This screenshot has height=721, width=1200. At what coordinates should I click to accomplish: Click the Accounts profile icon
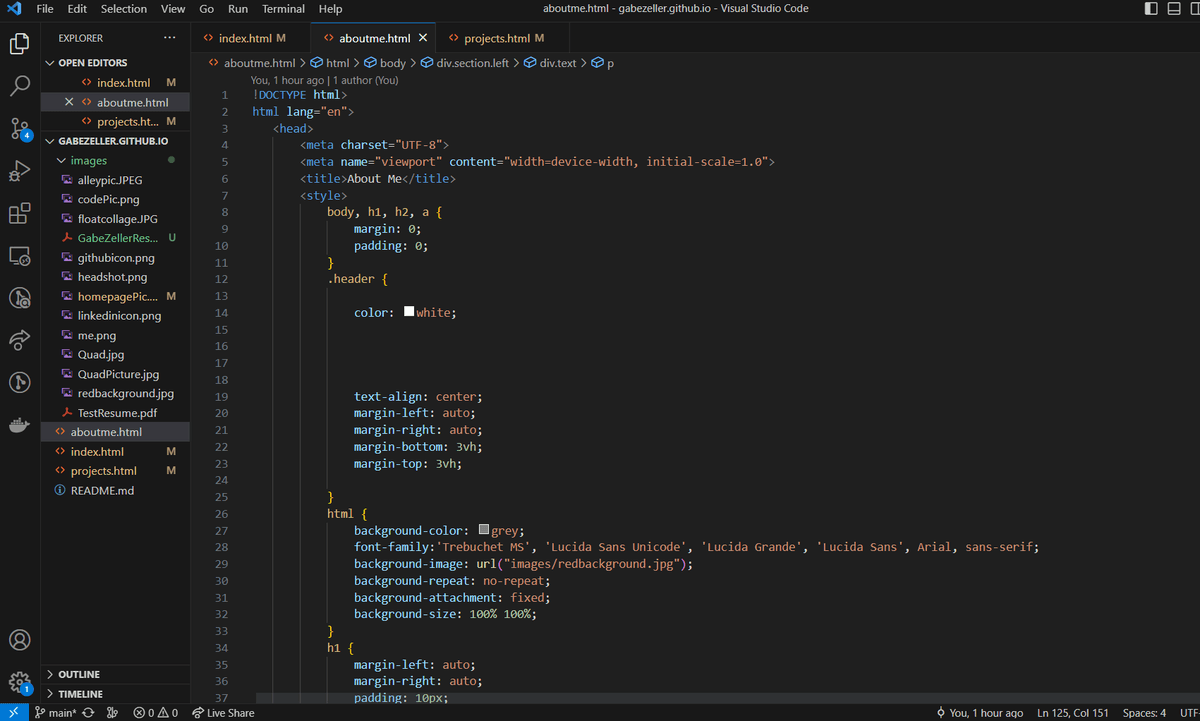(20, 640)
